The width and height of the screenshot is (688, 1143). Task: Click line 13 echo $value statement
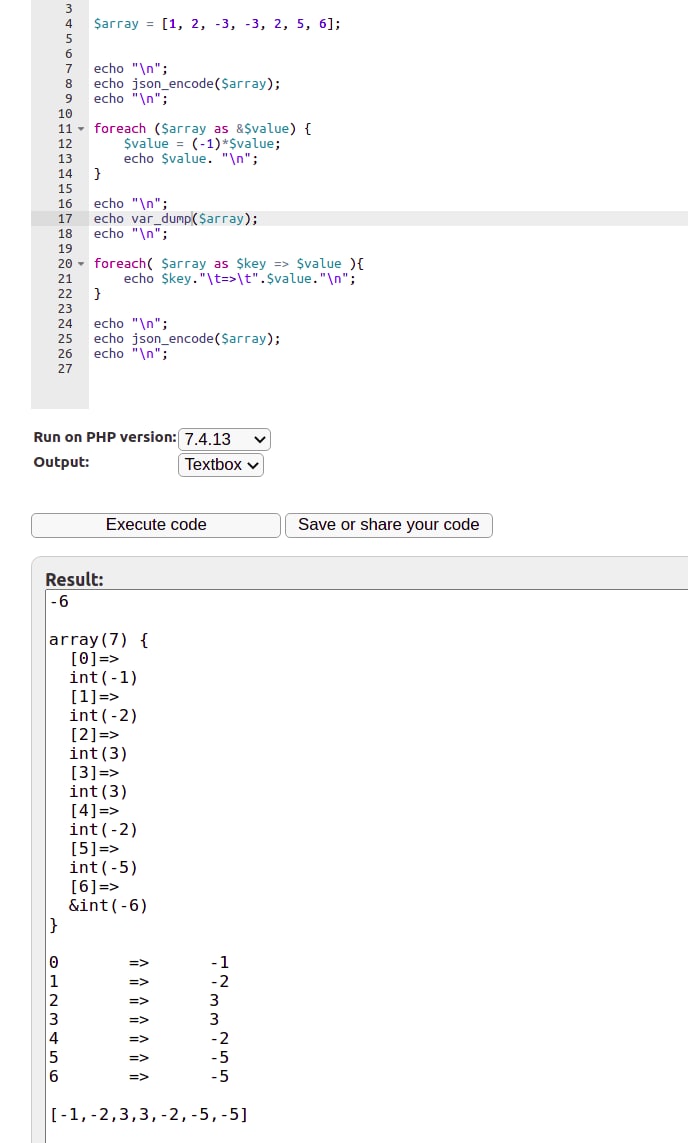pyautogui.click(x=191, y=159)
